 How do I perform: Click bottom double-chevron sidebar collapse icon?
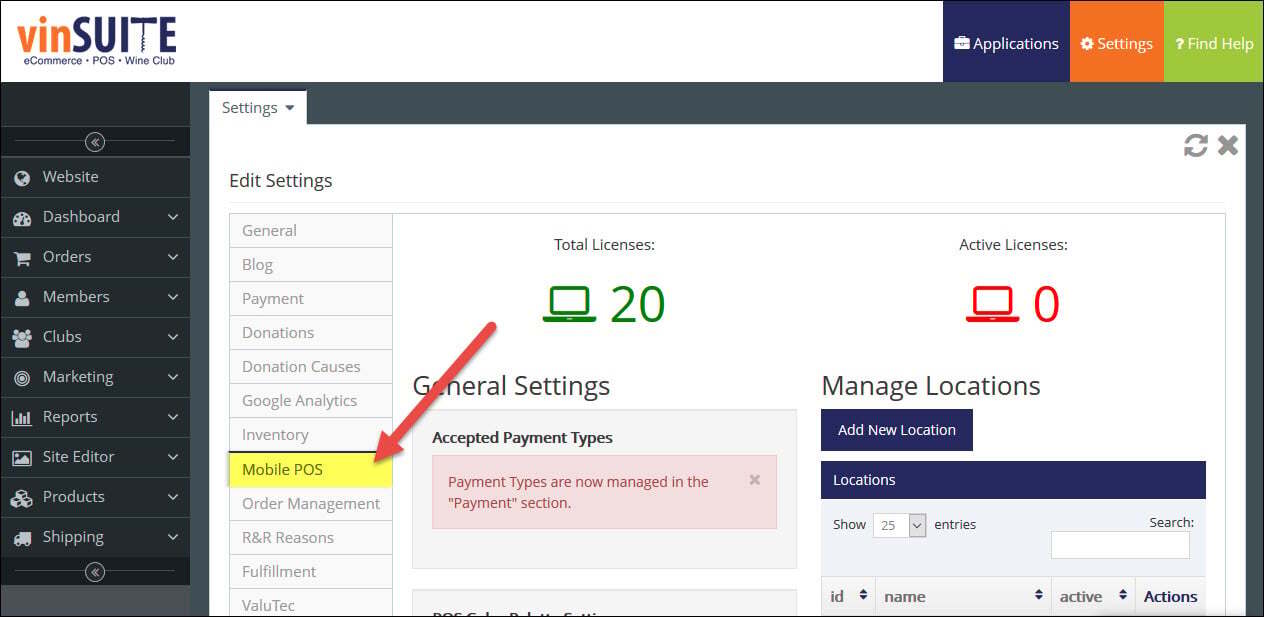click(95, 572)
